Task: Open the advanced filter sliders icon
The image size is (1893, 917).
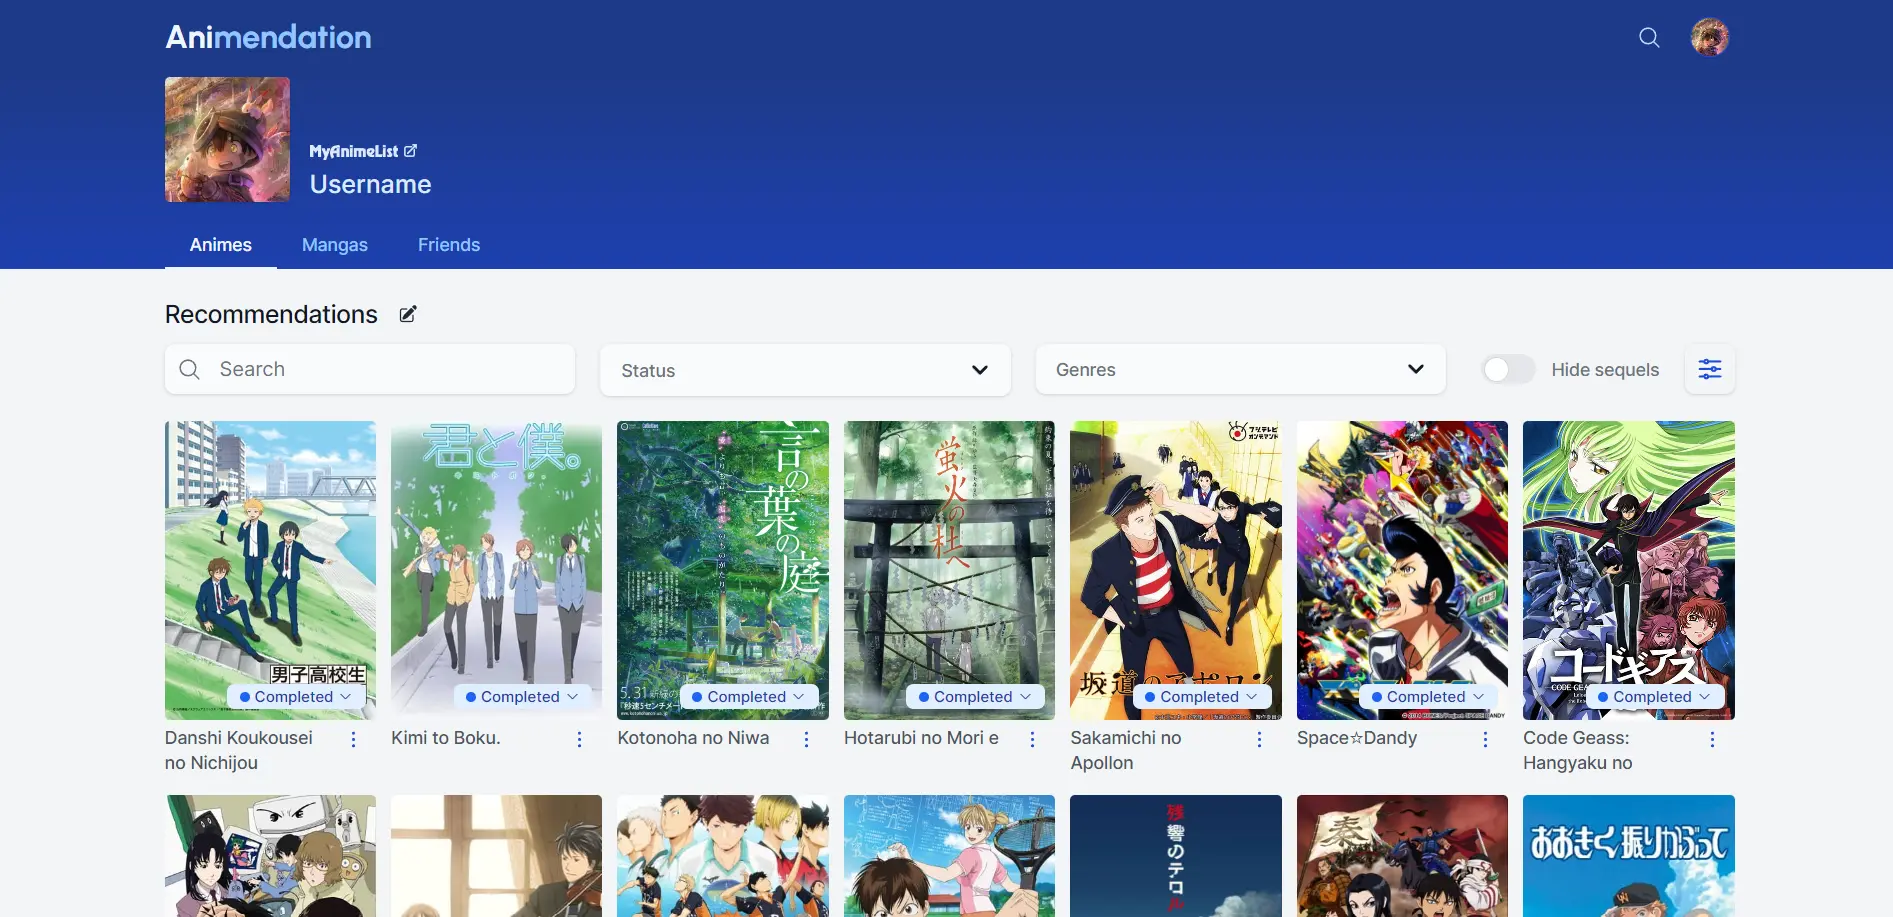Action: 1709,370
